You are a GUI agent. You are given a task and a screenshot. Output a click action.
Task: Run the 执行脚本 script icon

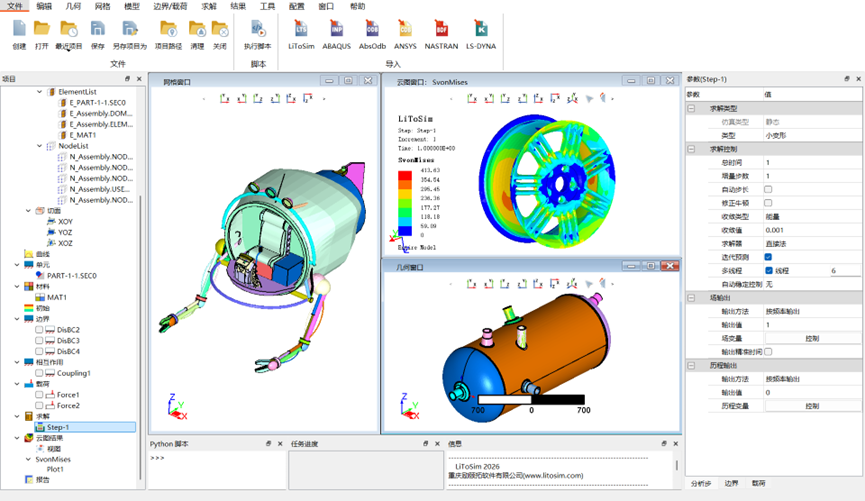[x=258, y=29]
